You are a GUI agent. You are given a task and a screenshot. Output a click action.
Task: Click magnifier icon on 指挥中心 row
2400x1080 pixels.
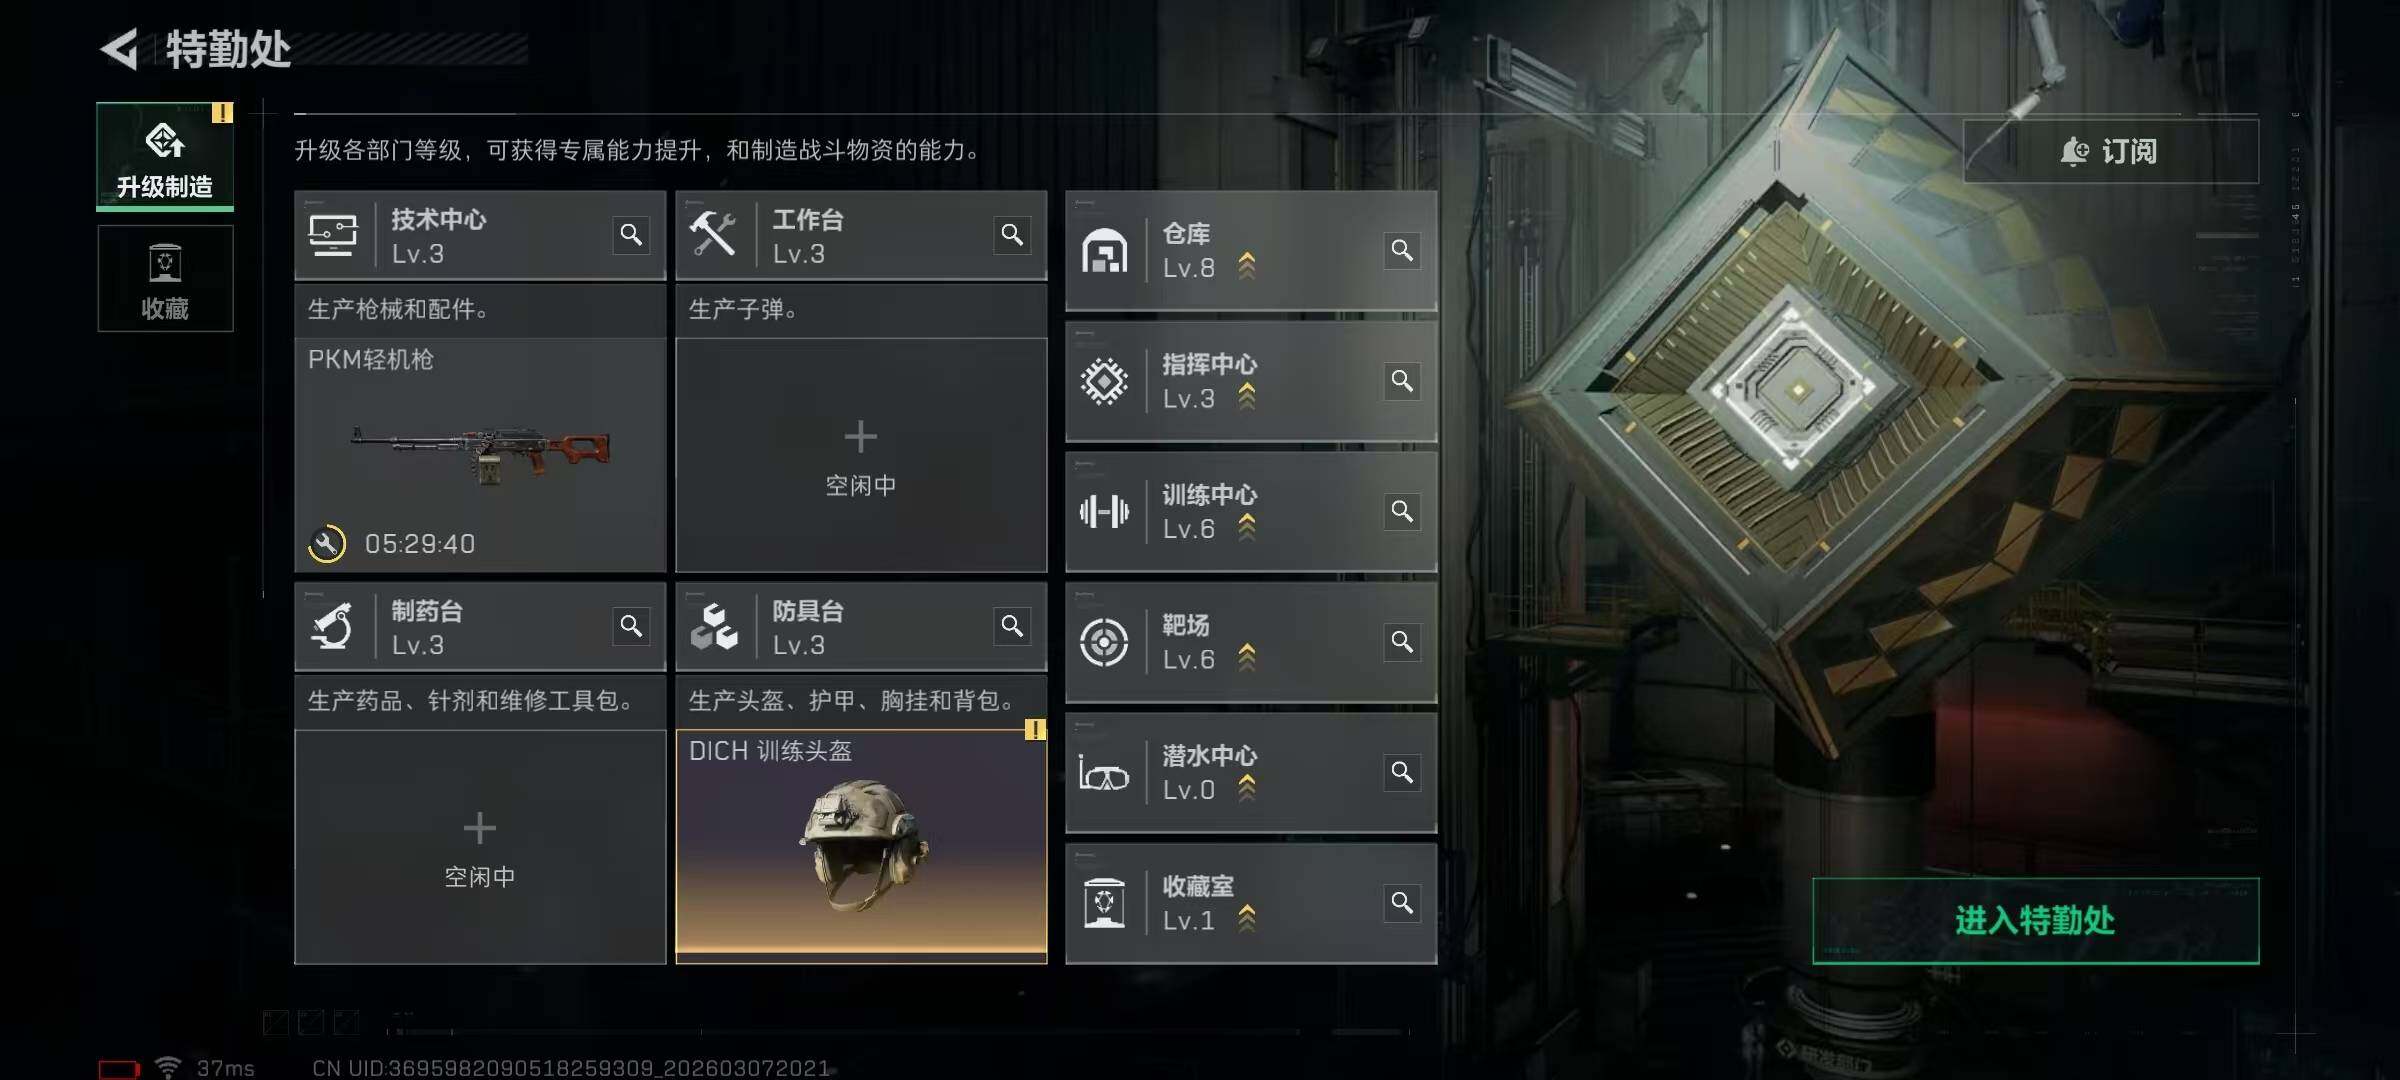pos(1402,381)
